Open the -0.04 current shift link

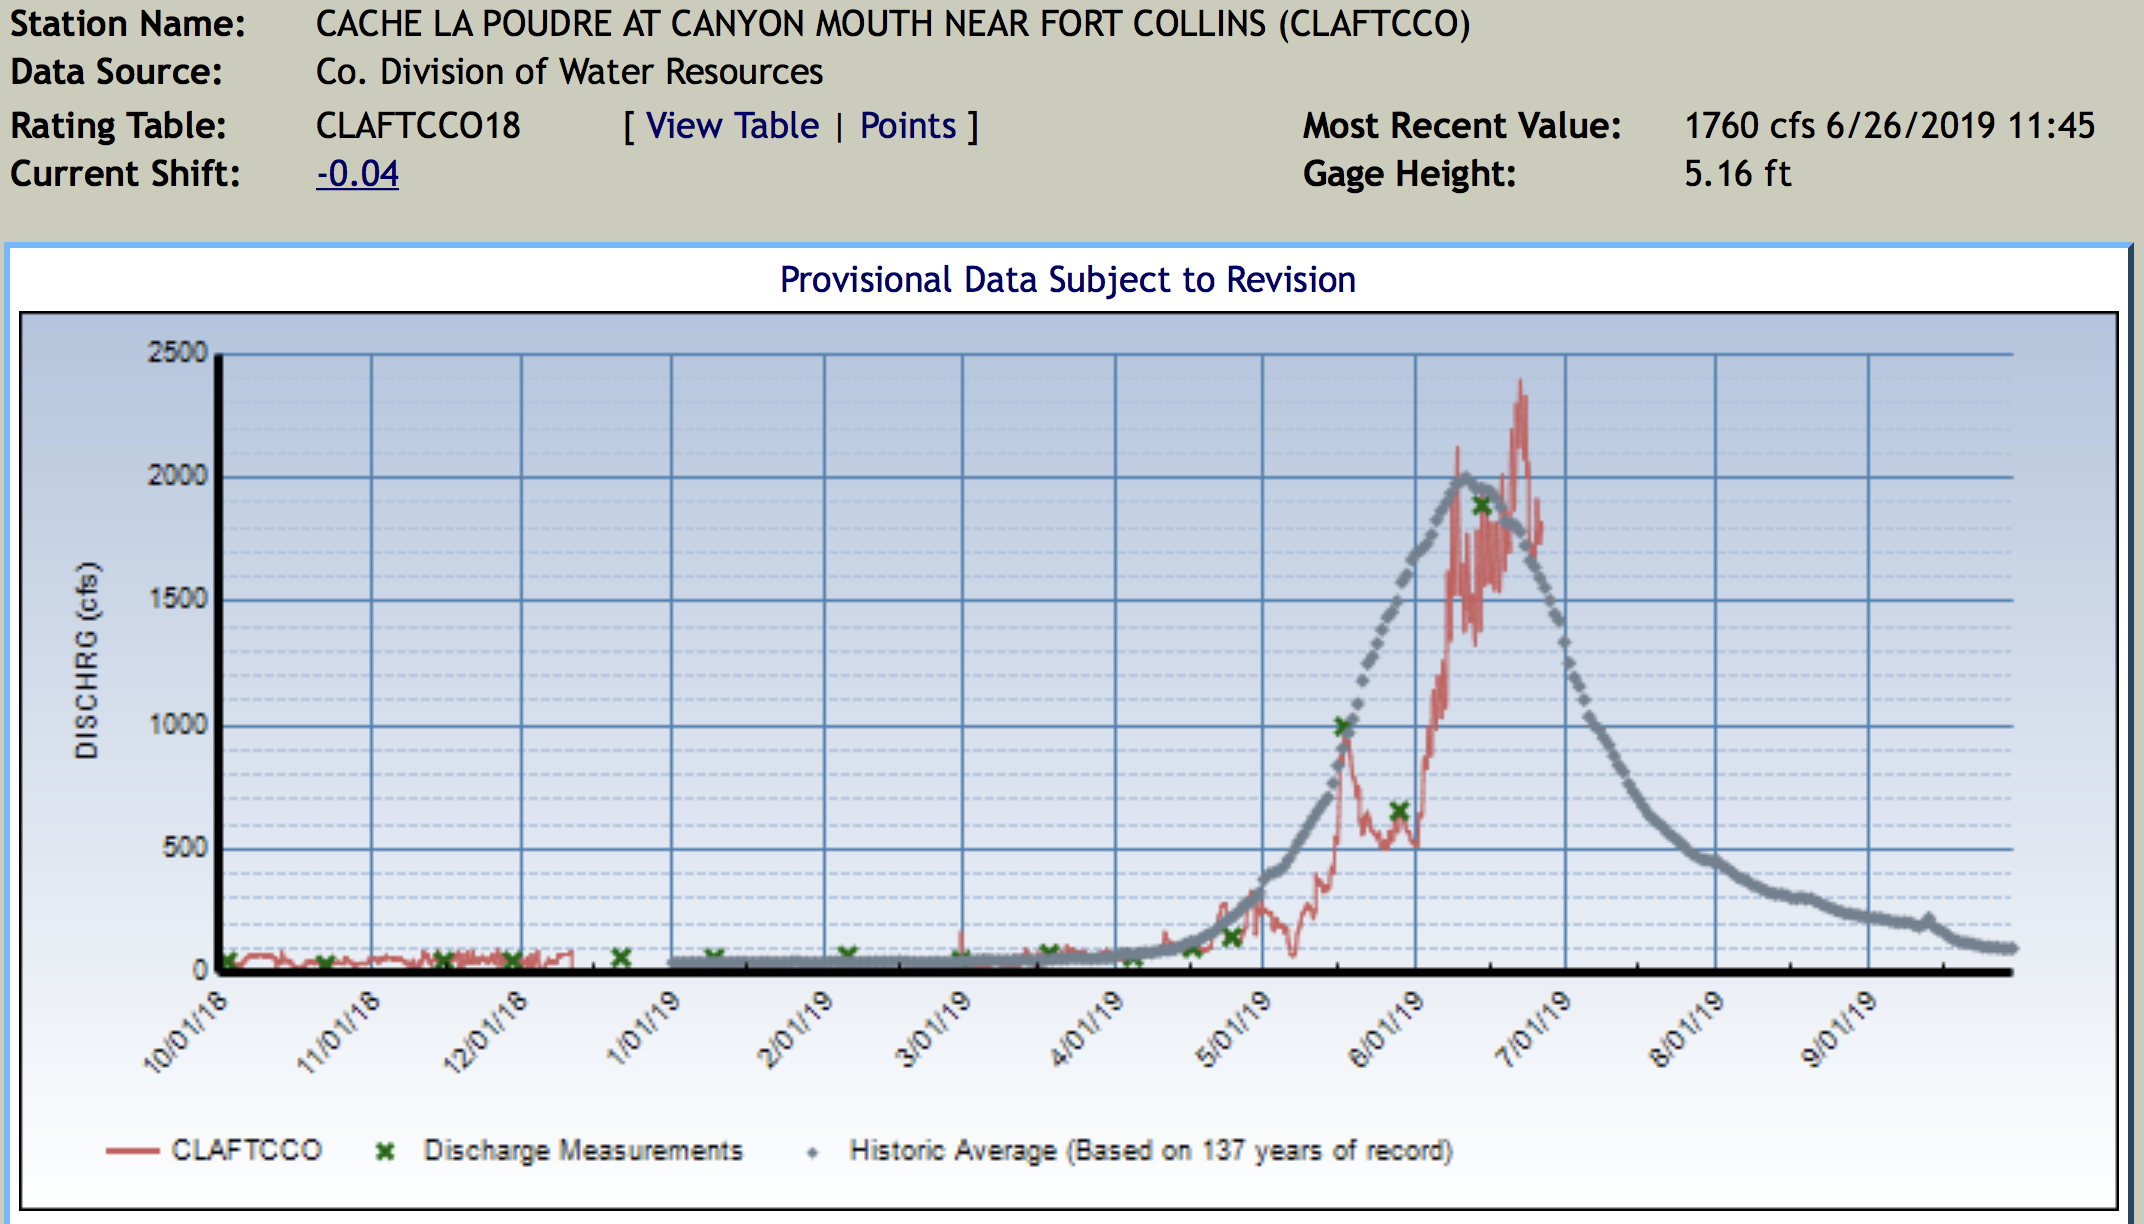click(357, 174)
